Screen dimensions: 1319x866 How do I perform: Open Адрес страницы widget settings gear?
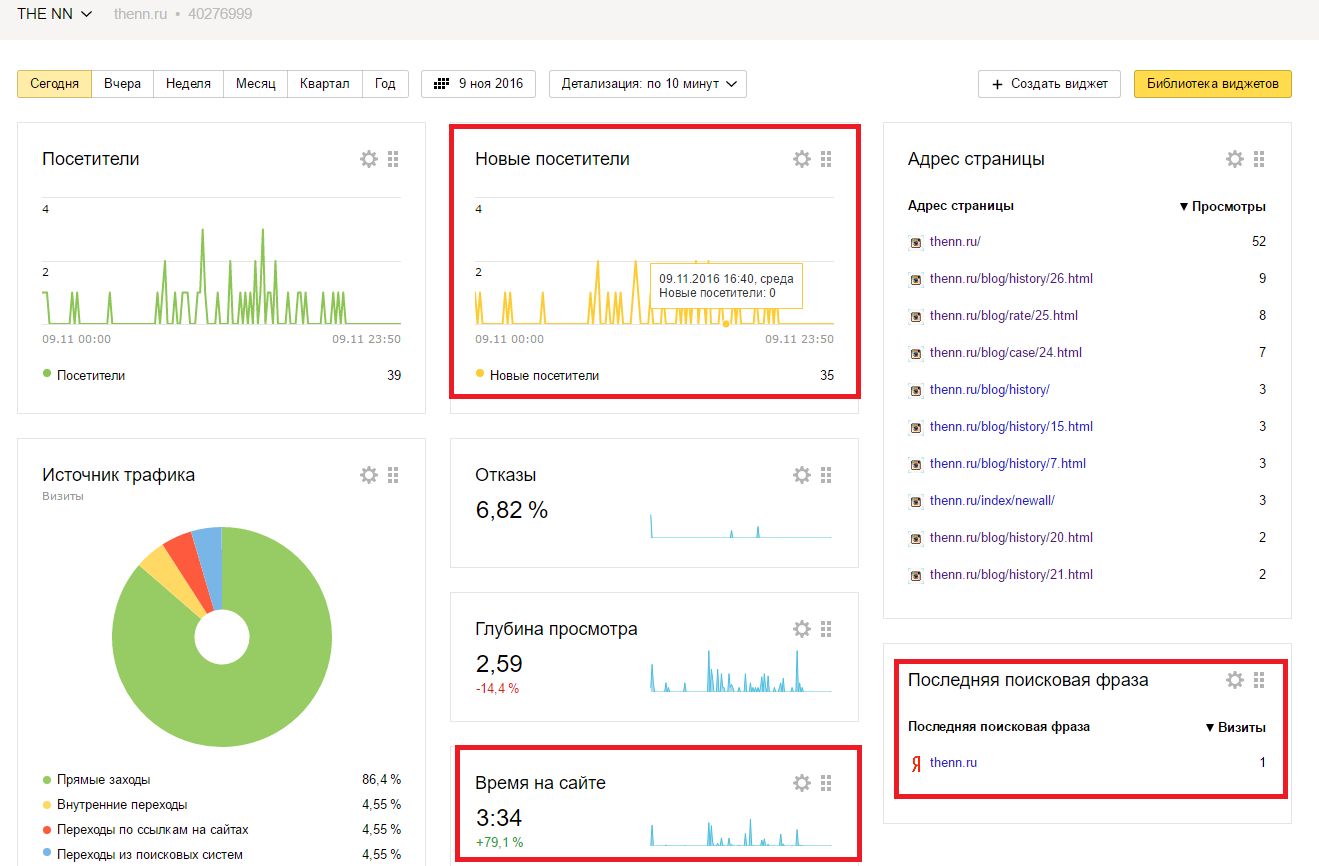[1235, 159]
